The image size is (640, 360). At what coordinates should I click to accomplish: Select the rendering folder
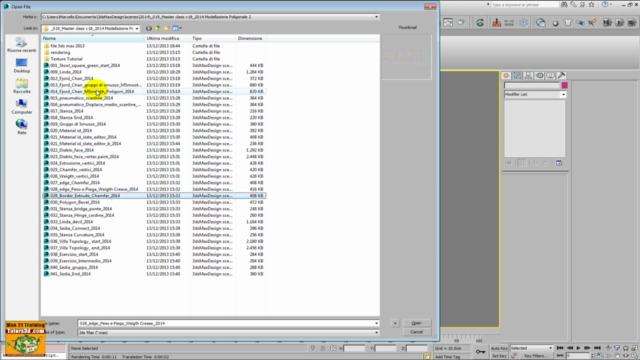pyautogui.click(x=60, y=52)
